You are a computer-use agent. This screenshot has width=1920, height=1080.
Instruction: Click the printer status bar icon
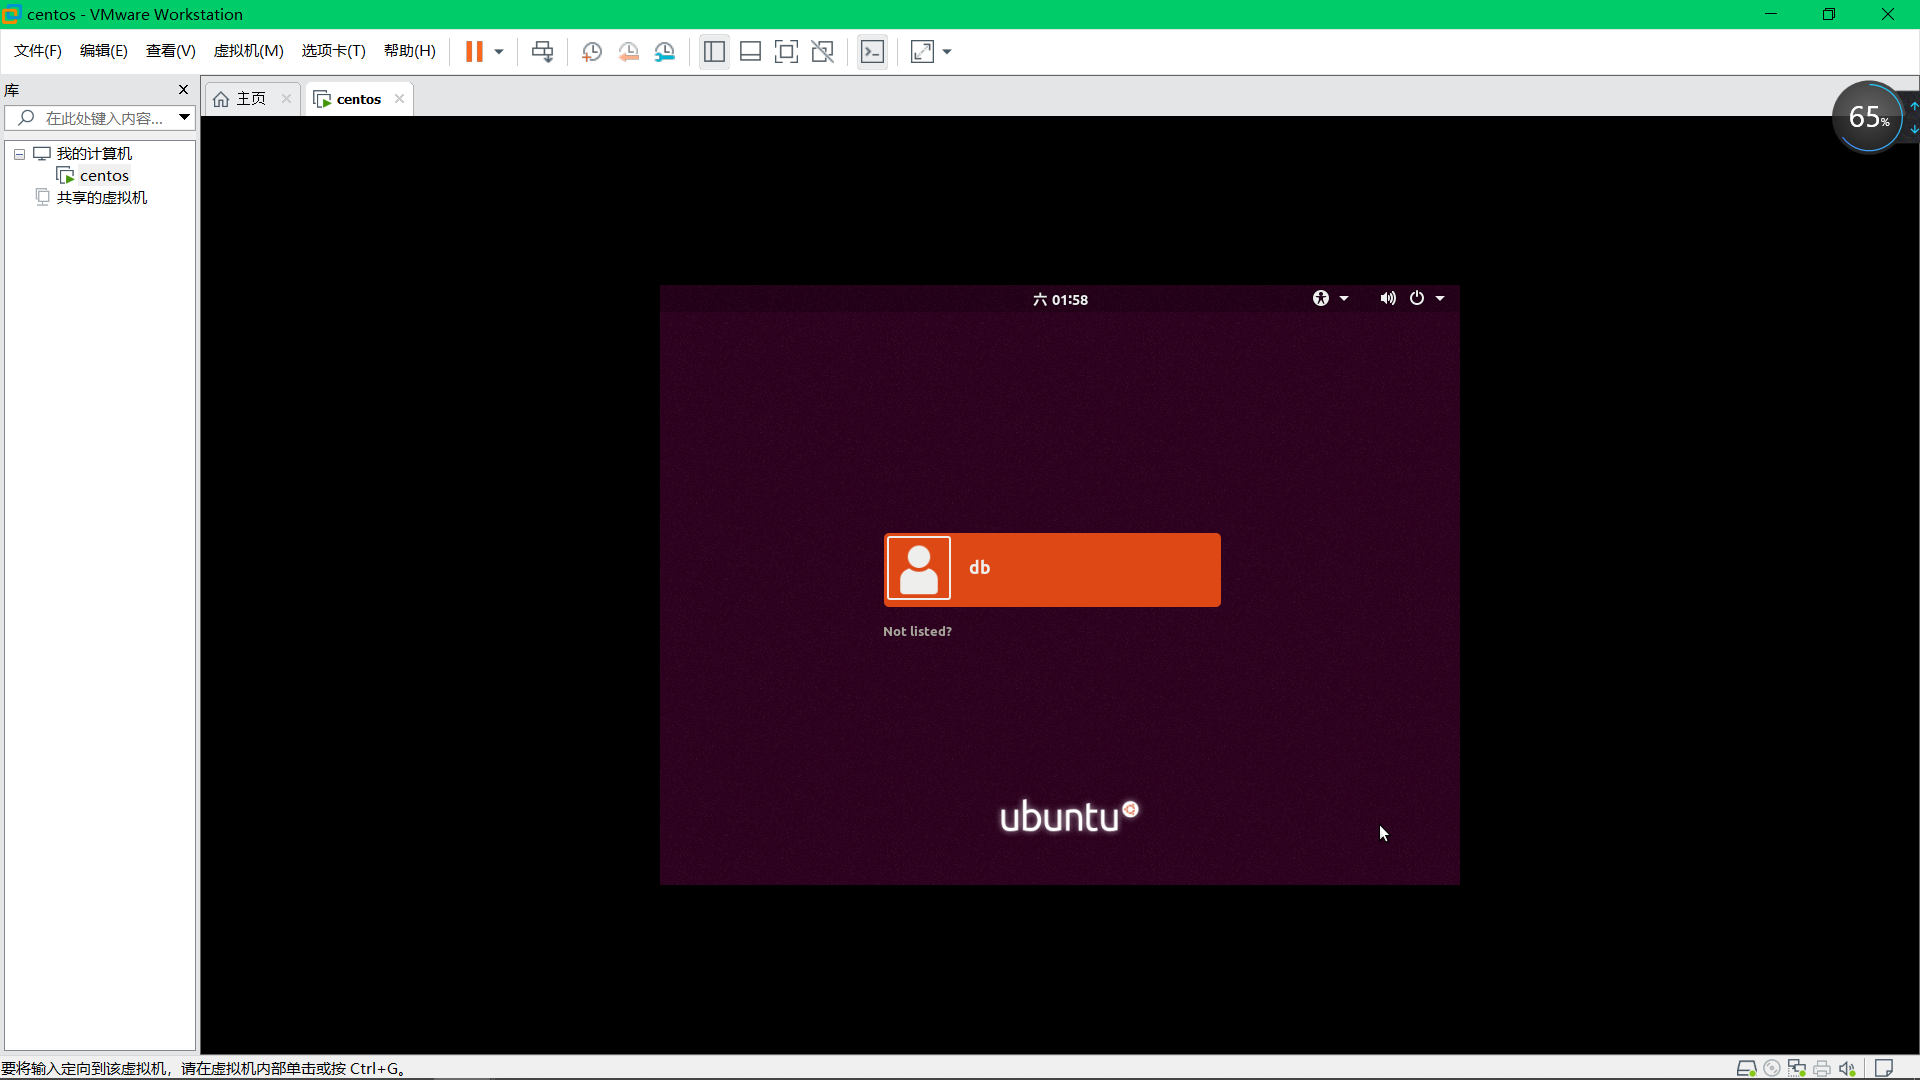pyautogui.click(x=1822, y=1068)
